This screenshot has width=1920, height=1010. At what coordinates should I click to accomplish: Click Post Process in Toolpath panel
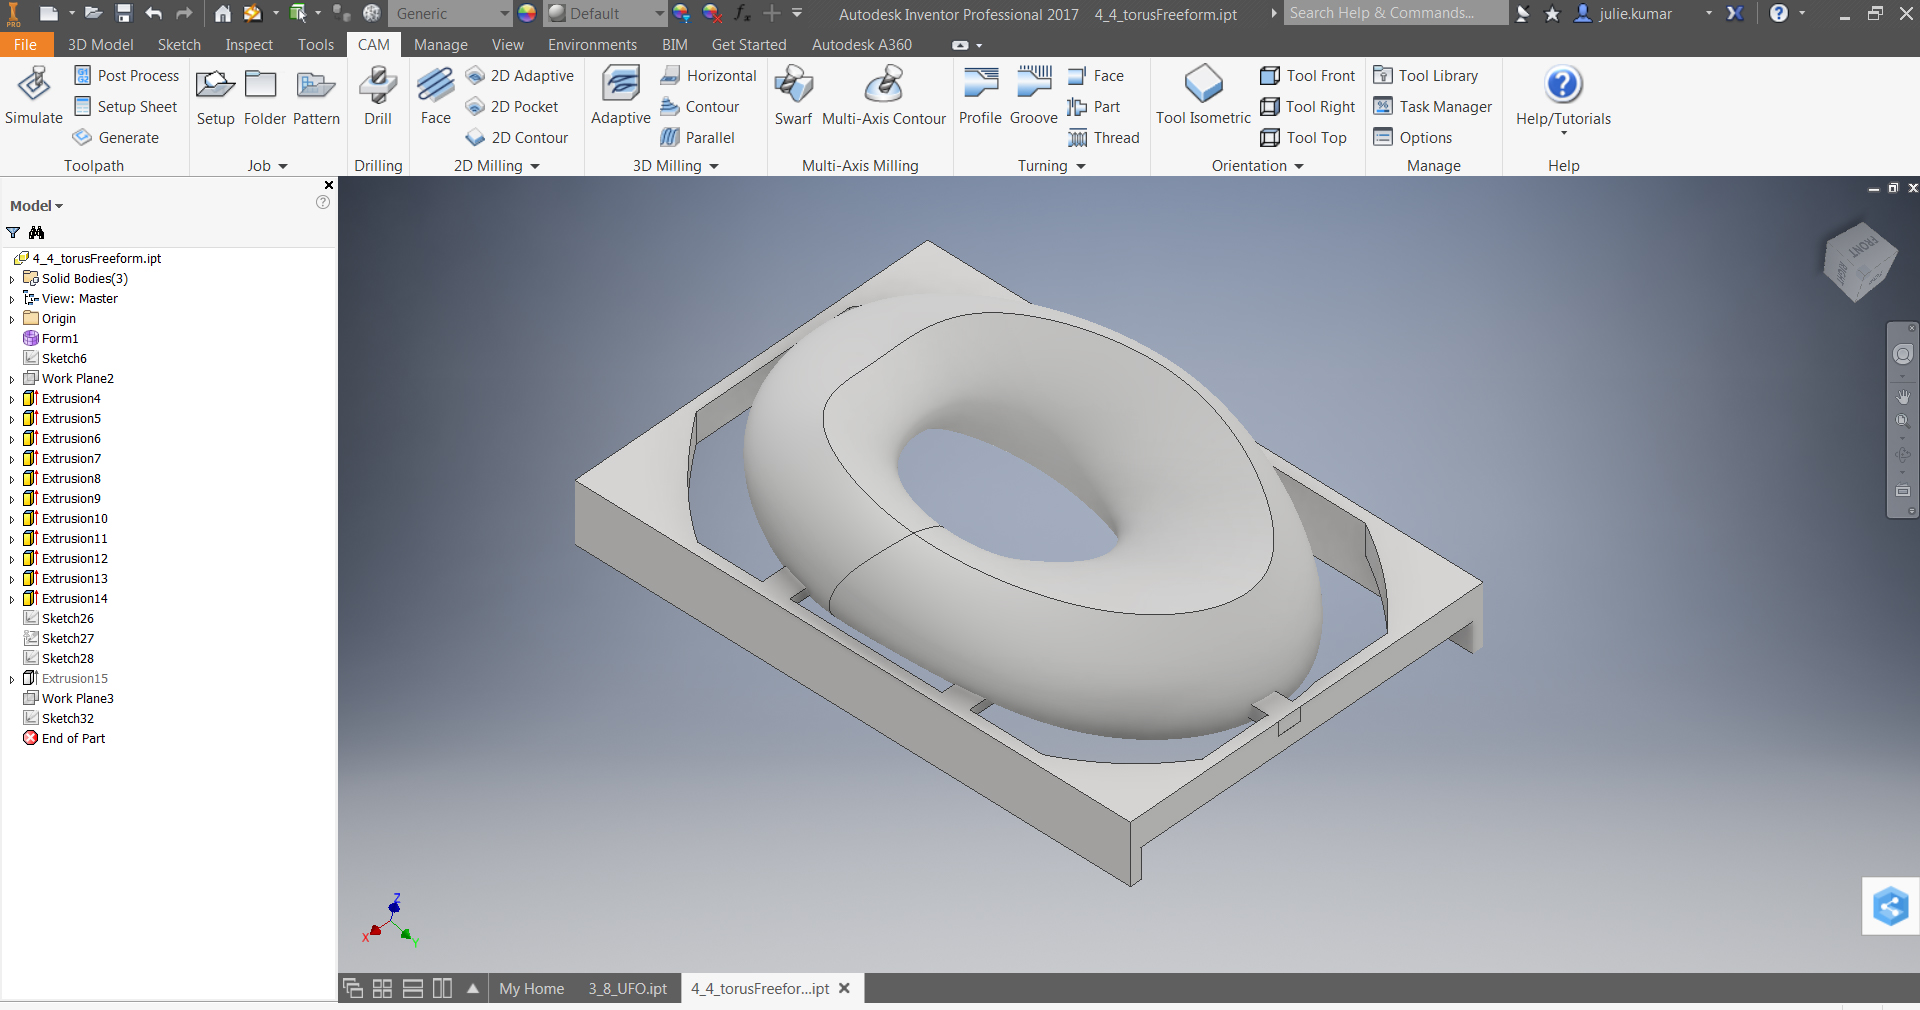click(x=127, y=76)
